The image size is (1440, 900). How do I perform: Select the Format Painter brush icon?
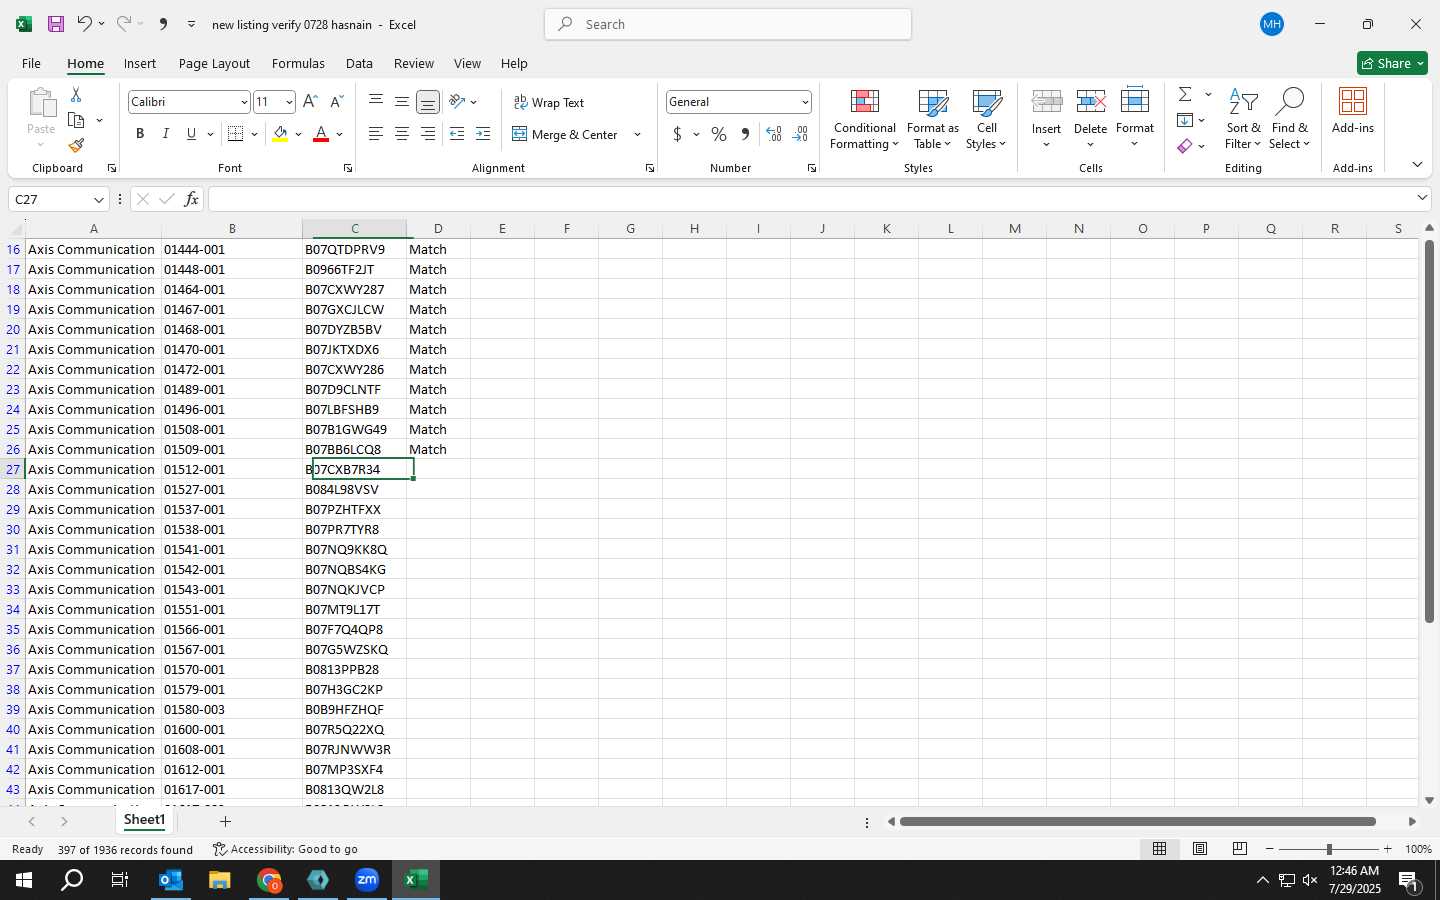coord(76,145)
